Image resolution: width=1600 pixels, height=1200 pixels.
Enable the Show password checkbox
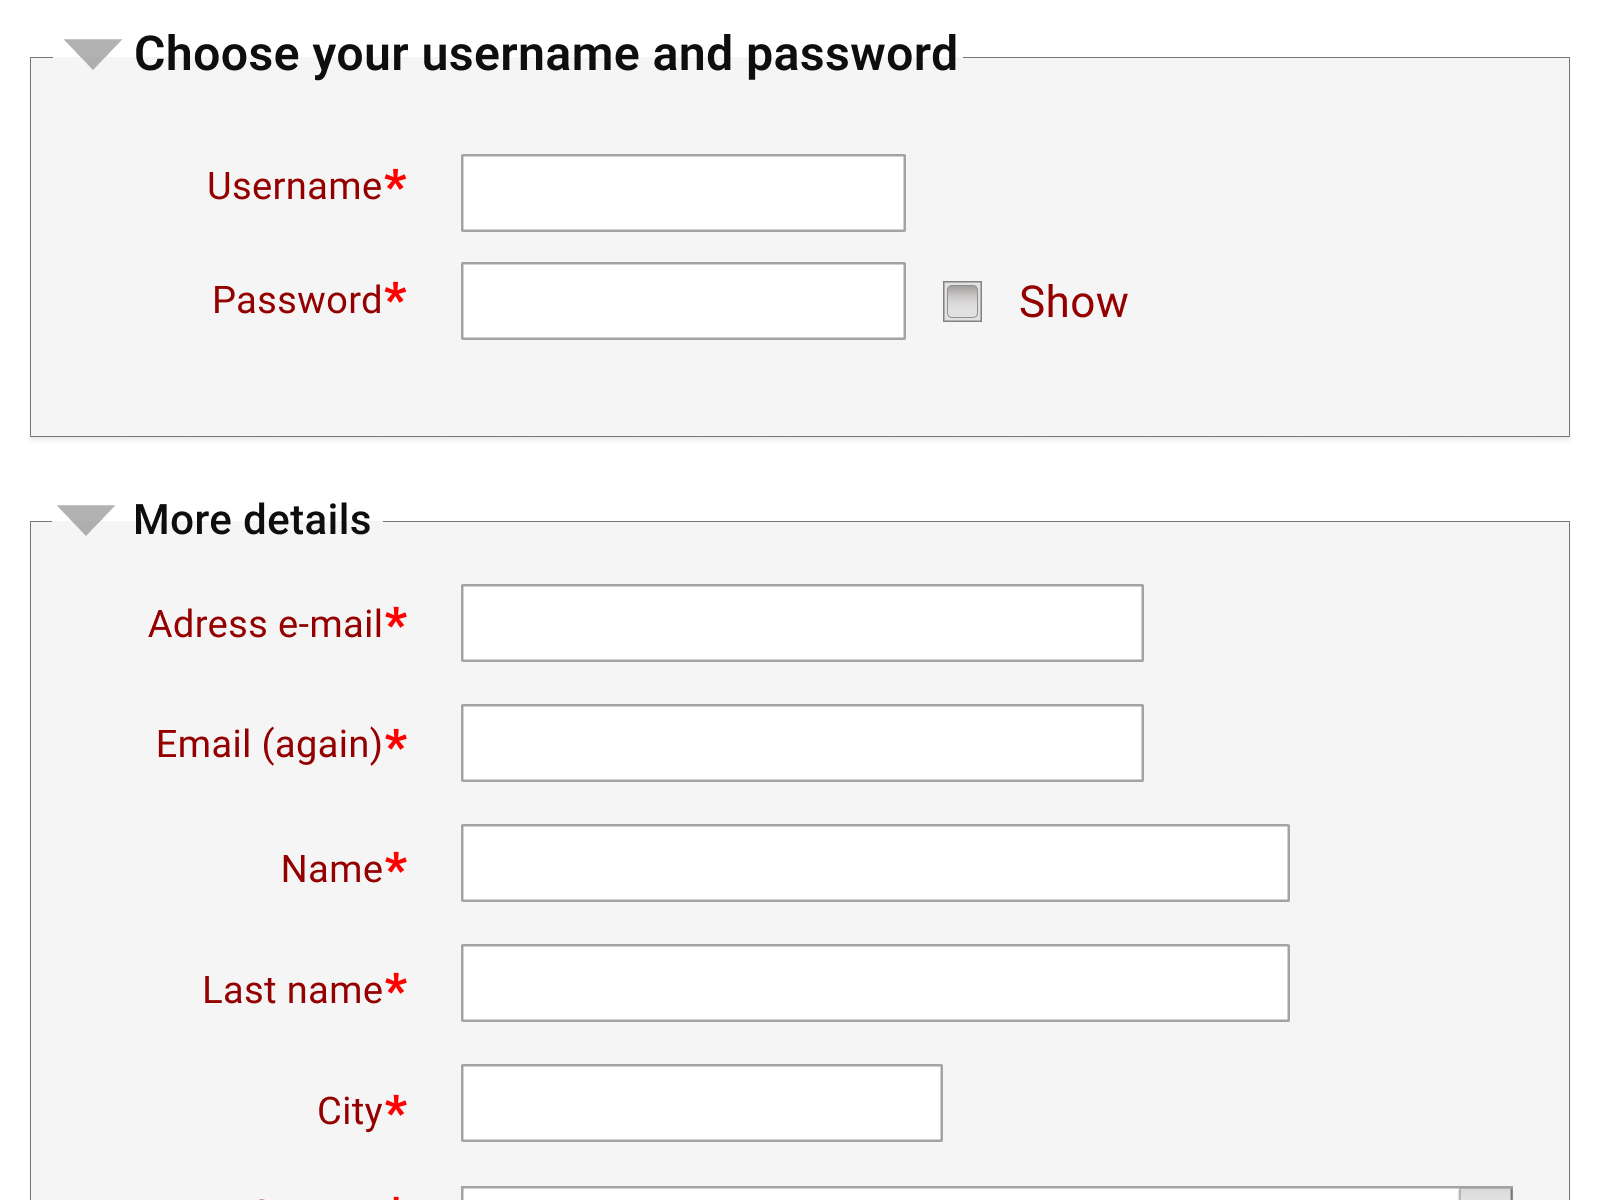[962, 302]
